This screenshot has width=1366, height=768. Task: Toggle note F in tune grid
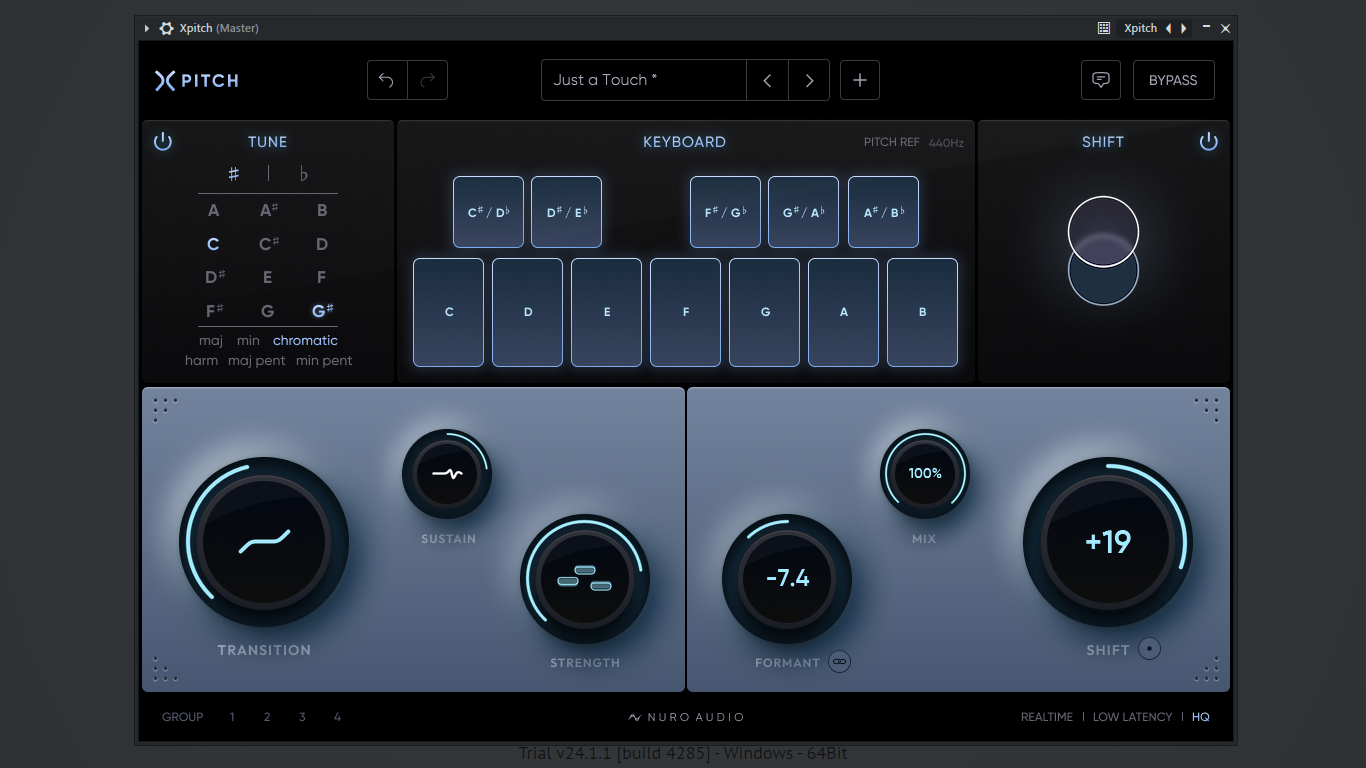[321, 277]
